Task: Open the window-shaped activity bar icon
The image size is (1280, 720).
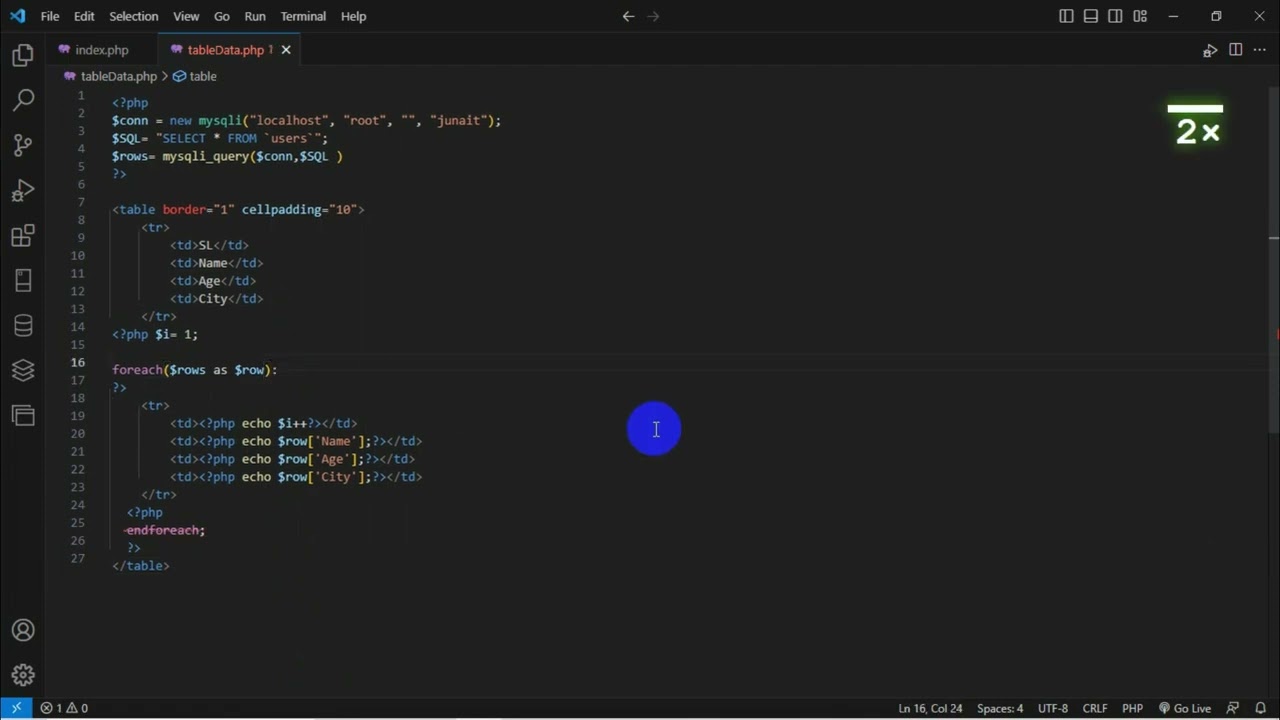Action: pyautogui.click(x=22, y=415)
